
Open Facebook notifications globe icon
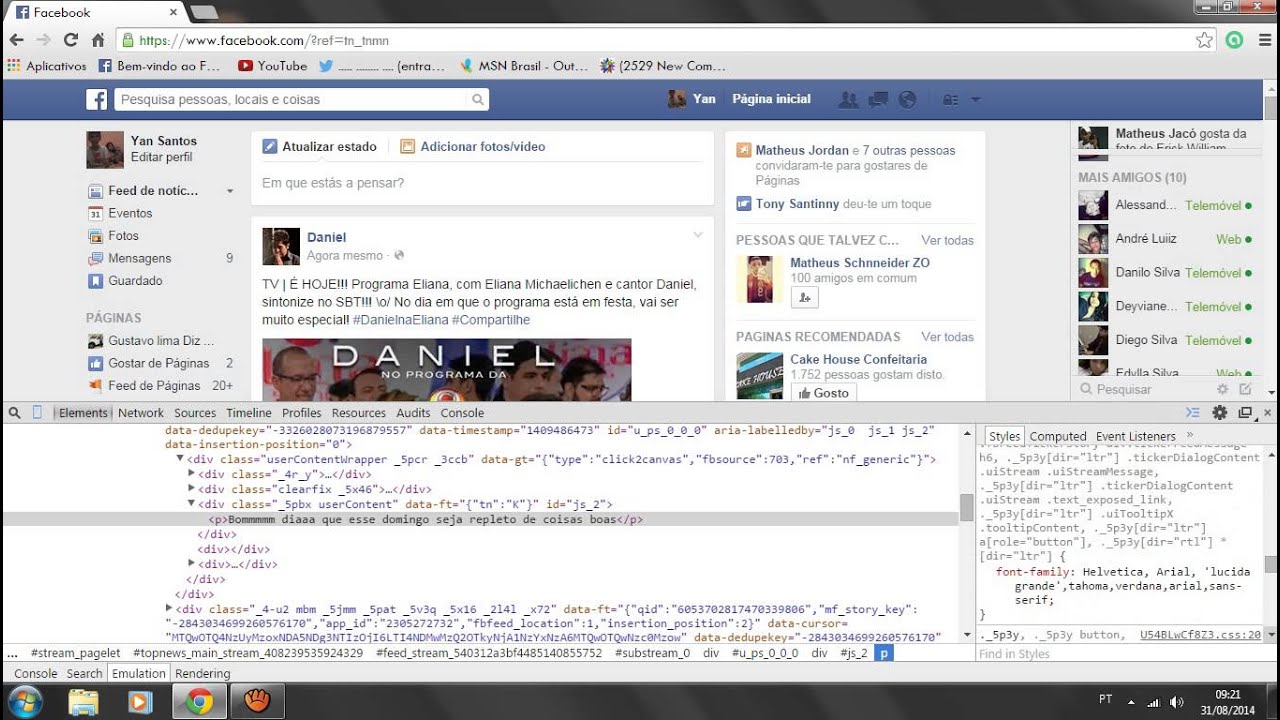(908, 99)
